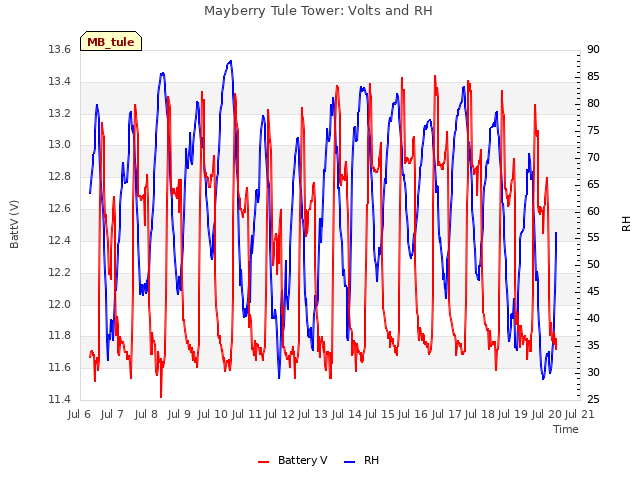Screen dimensions: 640x480
Task: Click the 55 tick on RH axis
Action: tap(593, 238)
